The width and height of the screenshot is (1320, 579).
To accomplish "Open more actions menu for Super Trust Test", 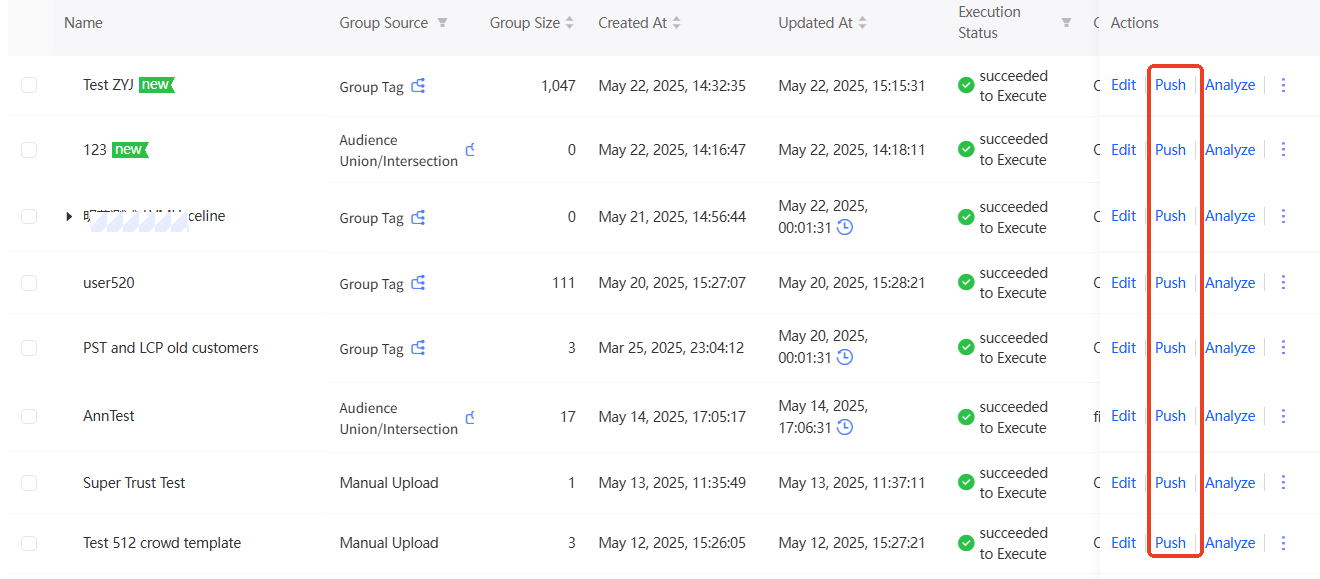I will coord(1284,483).
